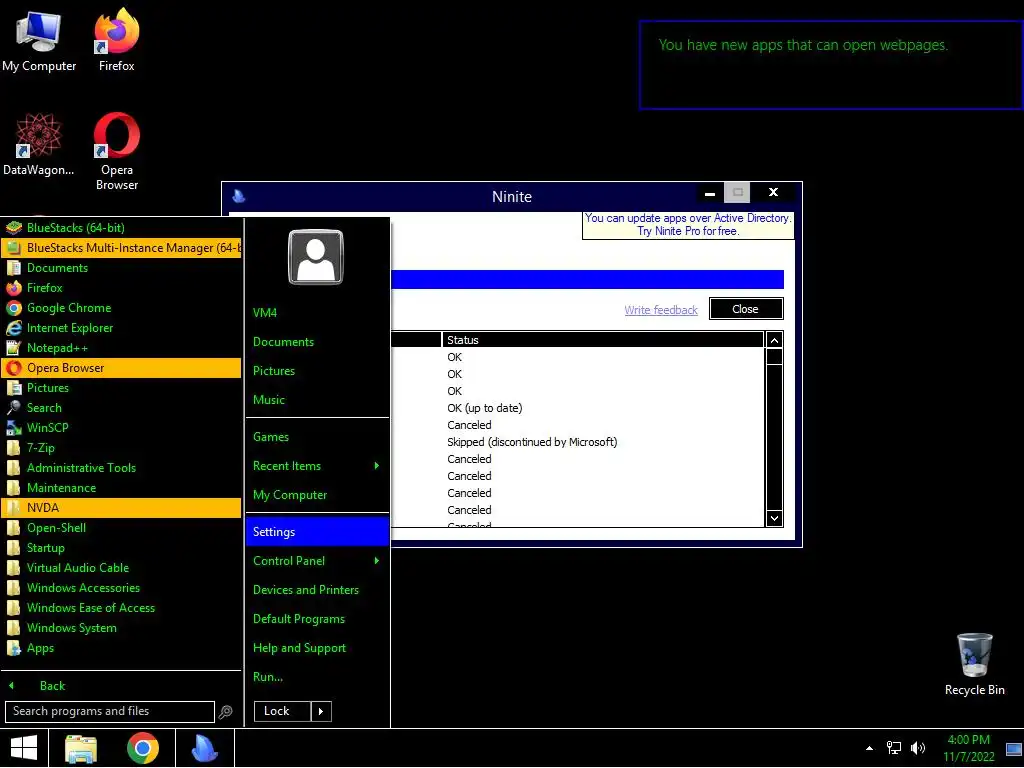Open Games from start menu
This screenshot has width=1024, height=768.
point(317,437)
